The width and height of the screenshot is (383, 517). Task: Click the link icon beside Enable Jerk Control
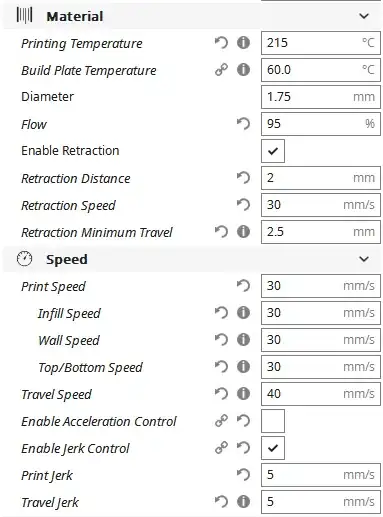click(x=221, y=448)
